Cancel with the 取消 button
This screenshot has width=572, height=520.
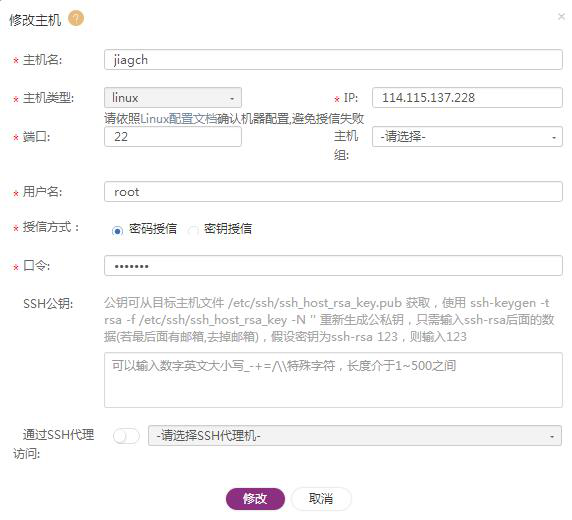click(321, 498)
